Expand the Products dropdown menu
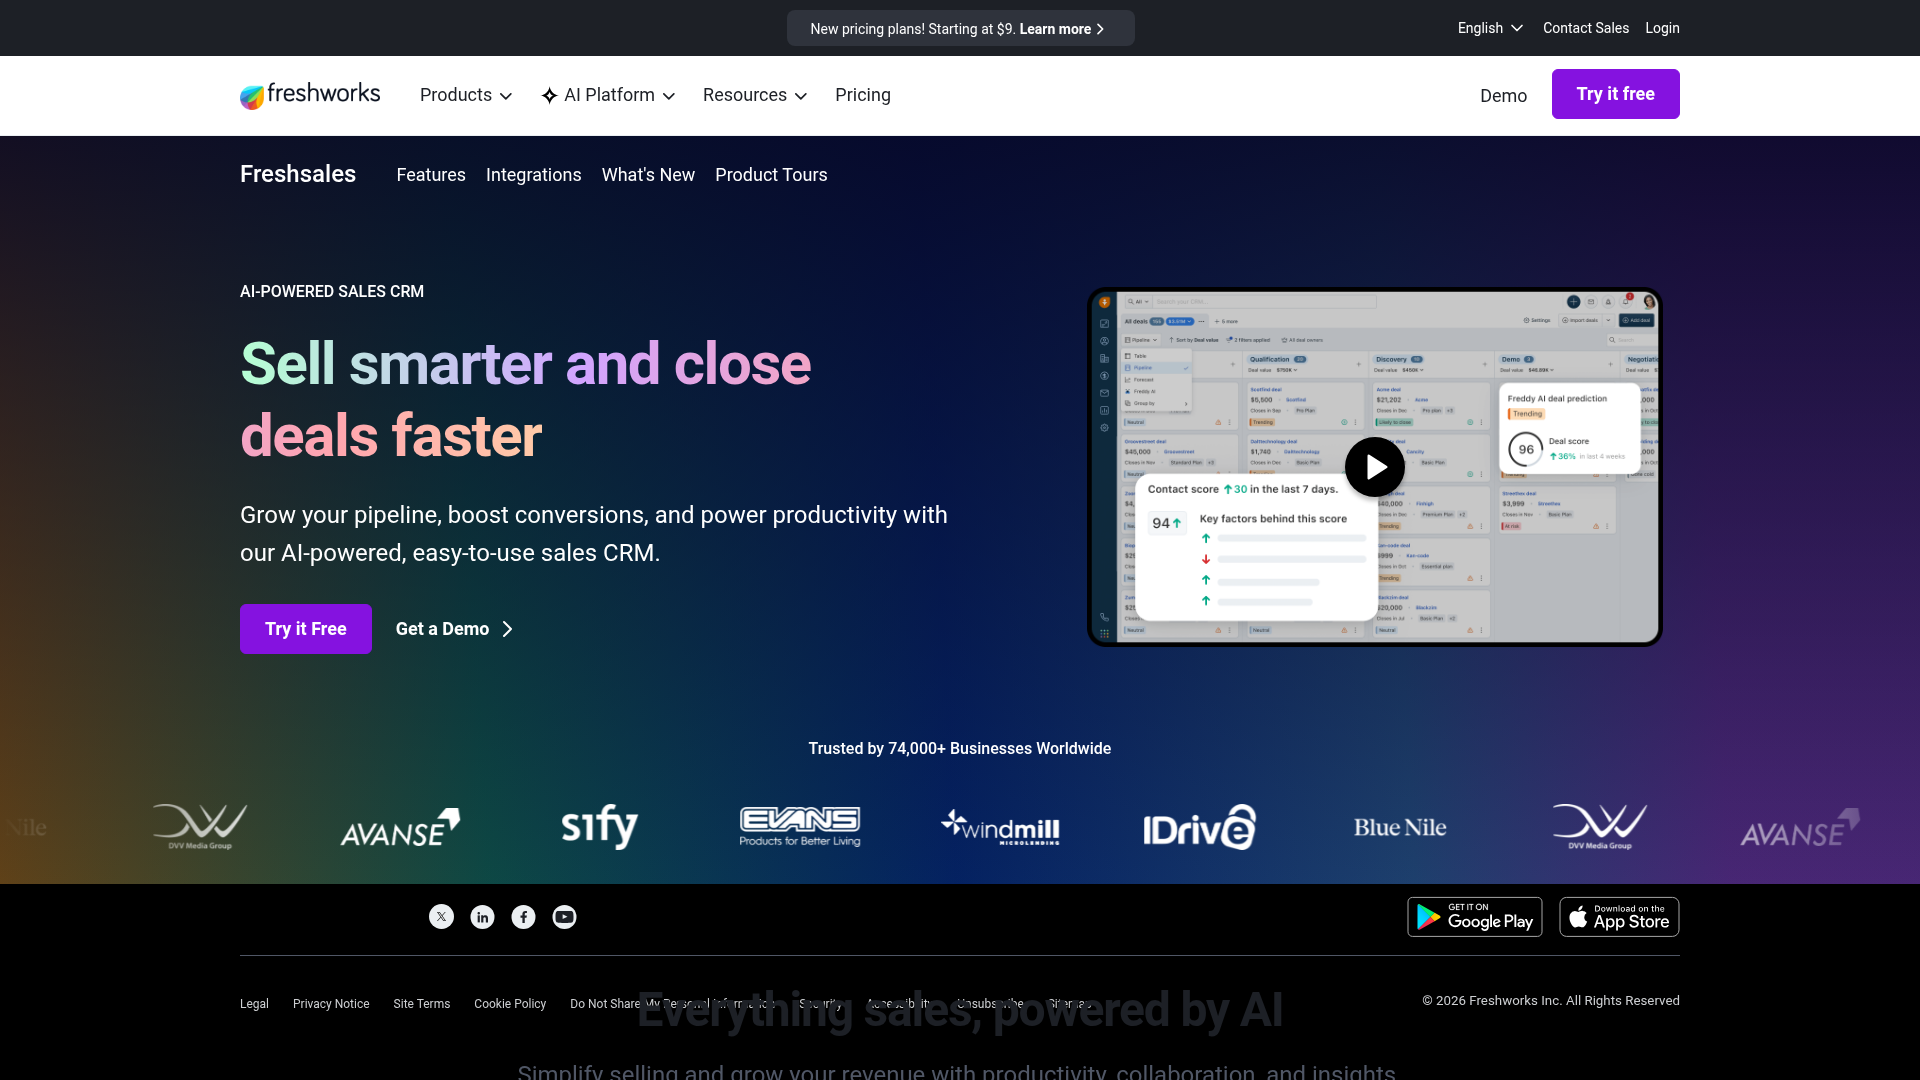 click(x=466, y=95)
